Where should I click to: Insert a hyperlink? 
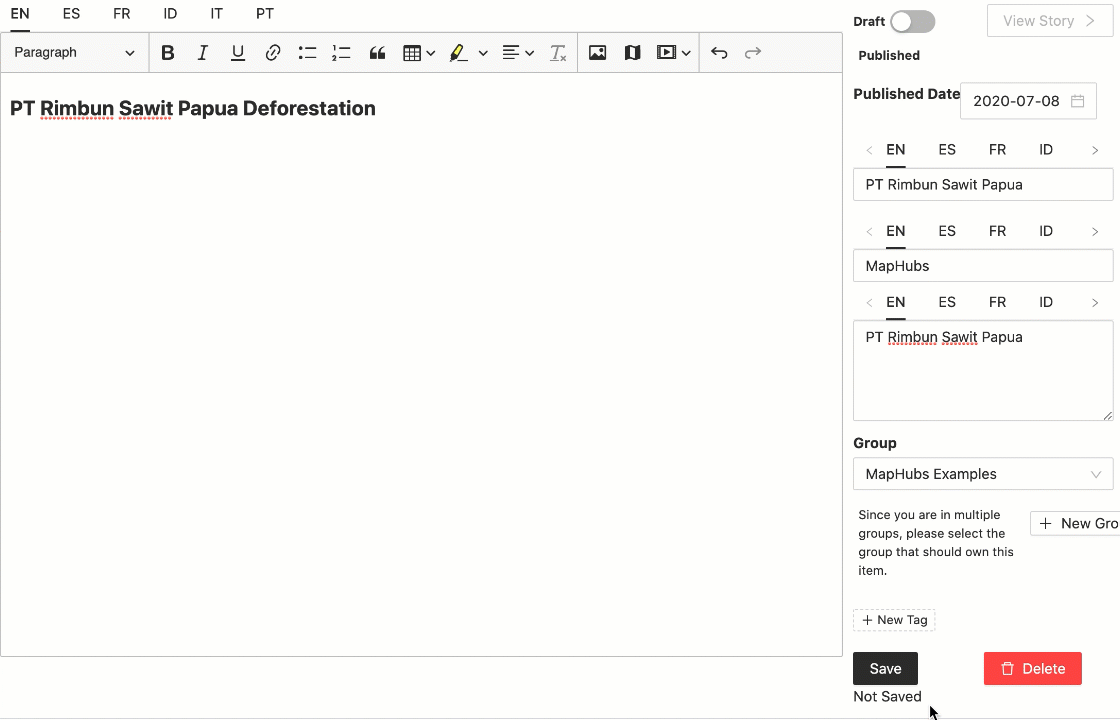[x=273, y=53]
